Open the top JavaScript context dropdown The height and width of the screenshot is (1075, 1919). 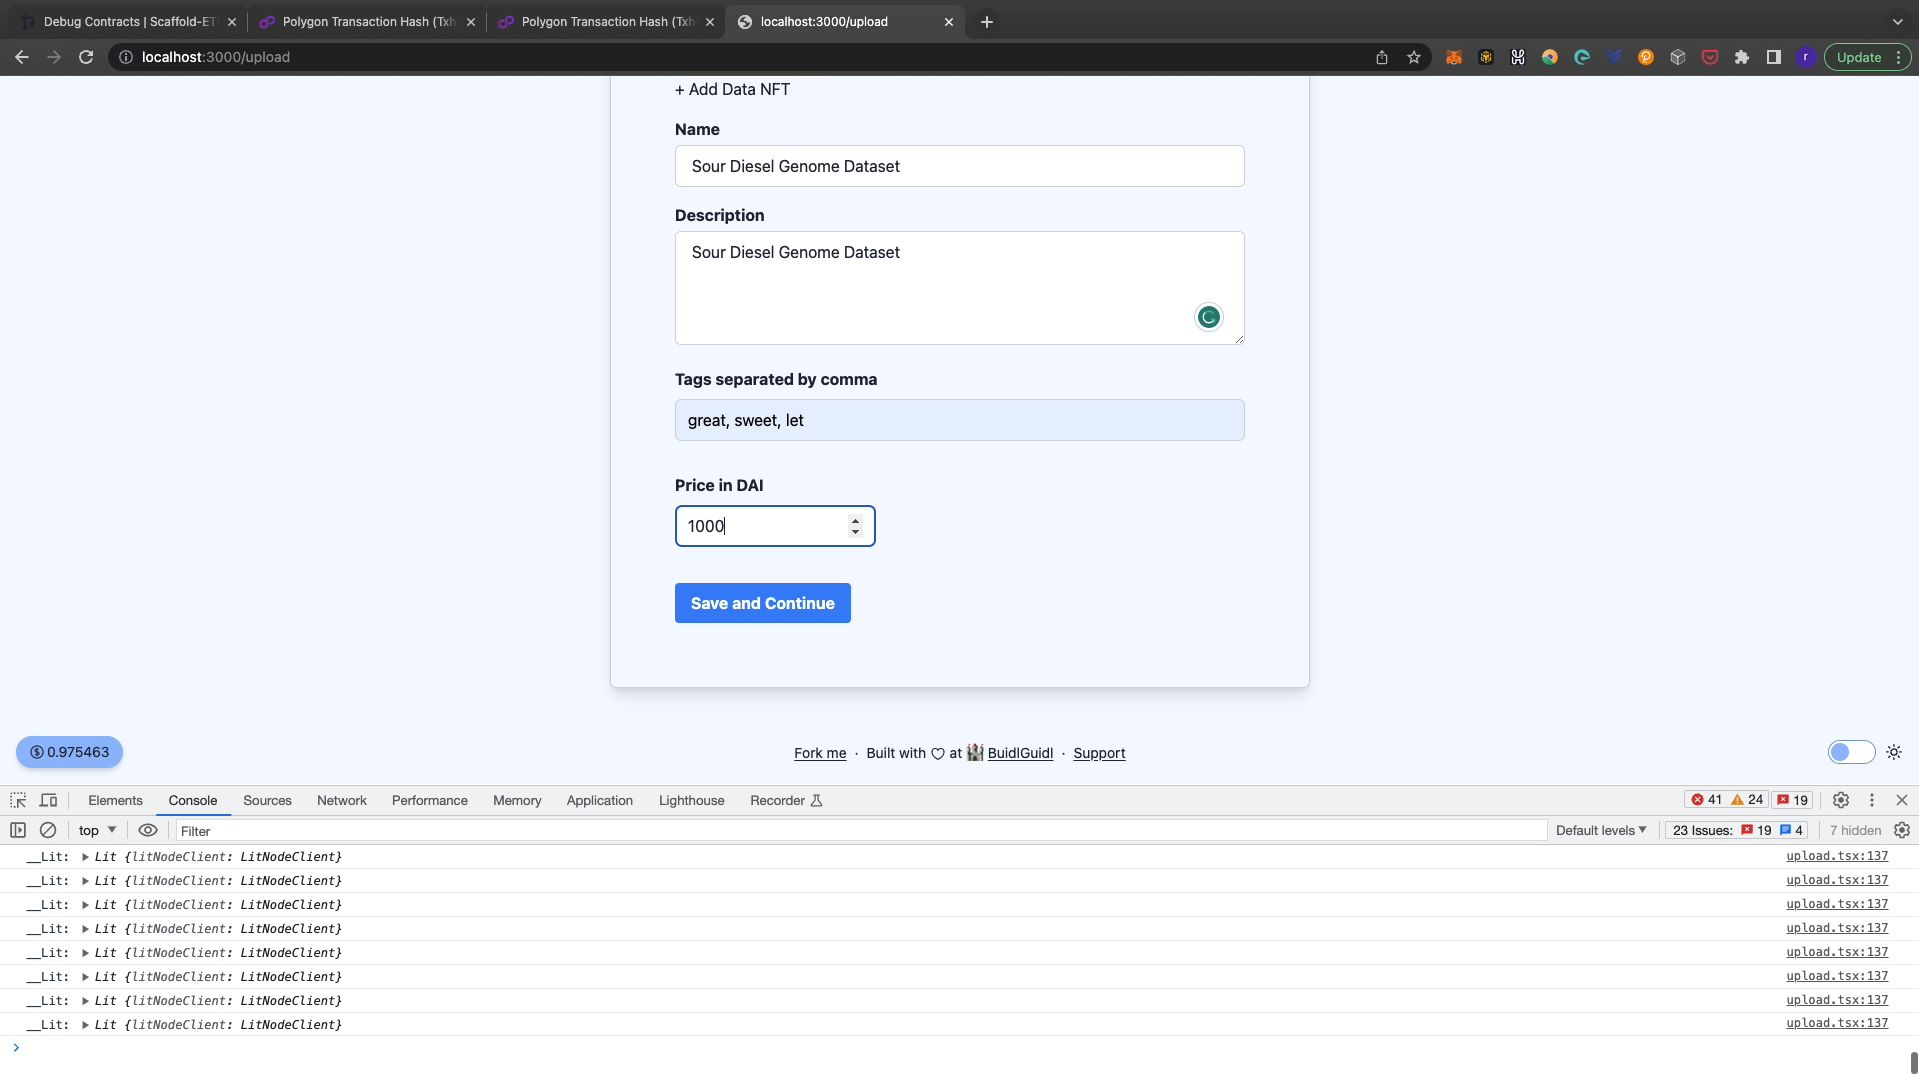[97, 830]
